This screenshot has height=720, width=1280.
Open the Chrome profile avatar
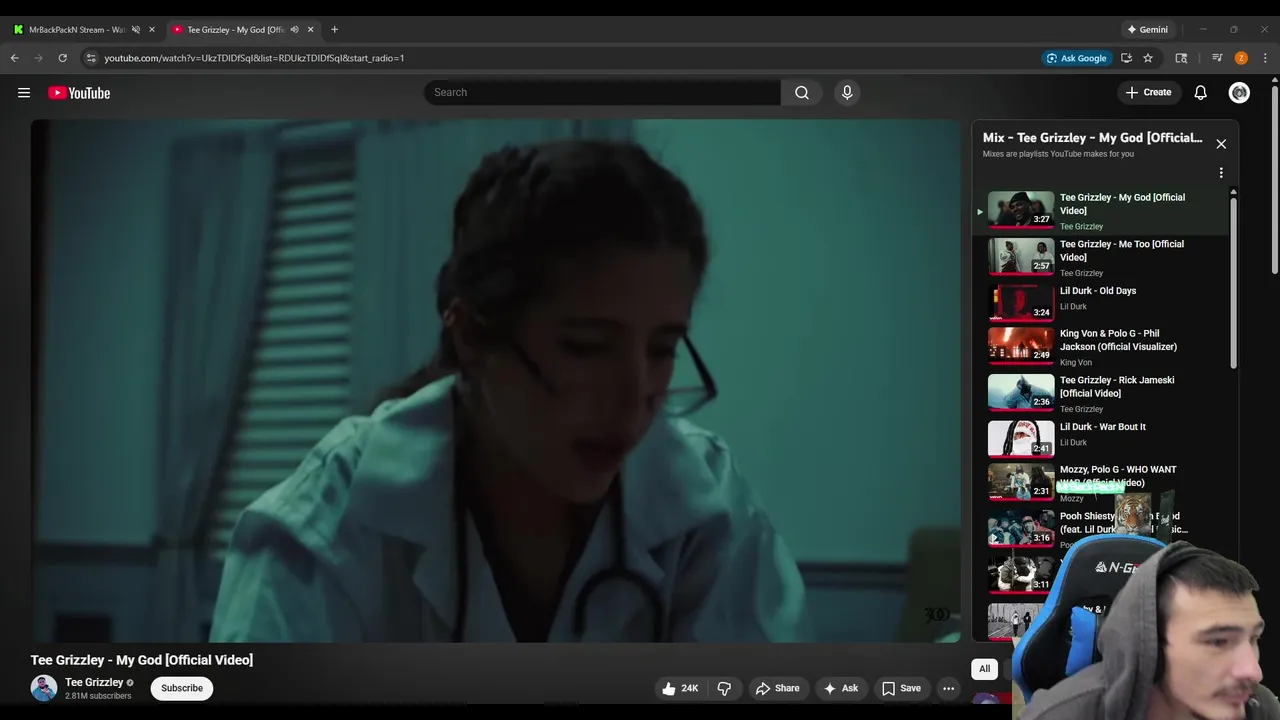coord(1241,58)
